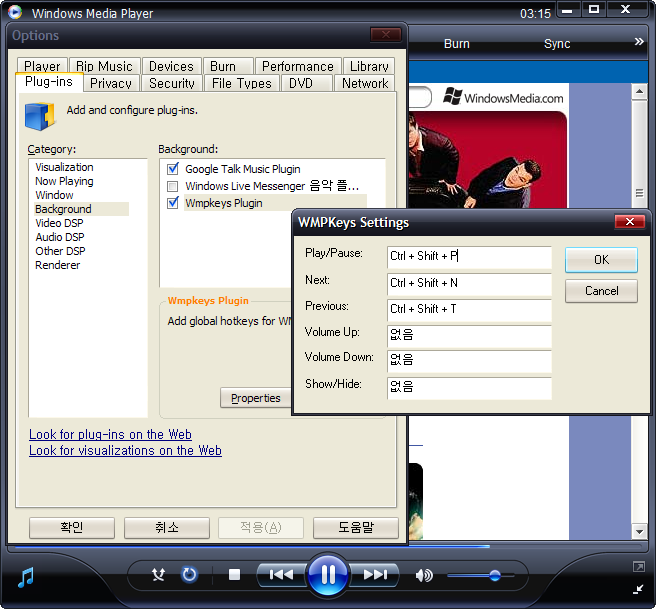This screenshot has height=609, width=656.
Task: Click the plug-ins box icon
Action: coord(40,116)
